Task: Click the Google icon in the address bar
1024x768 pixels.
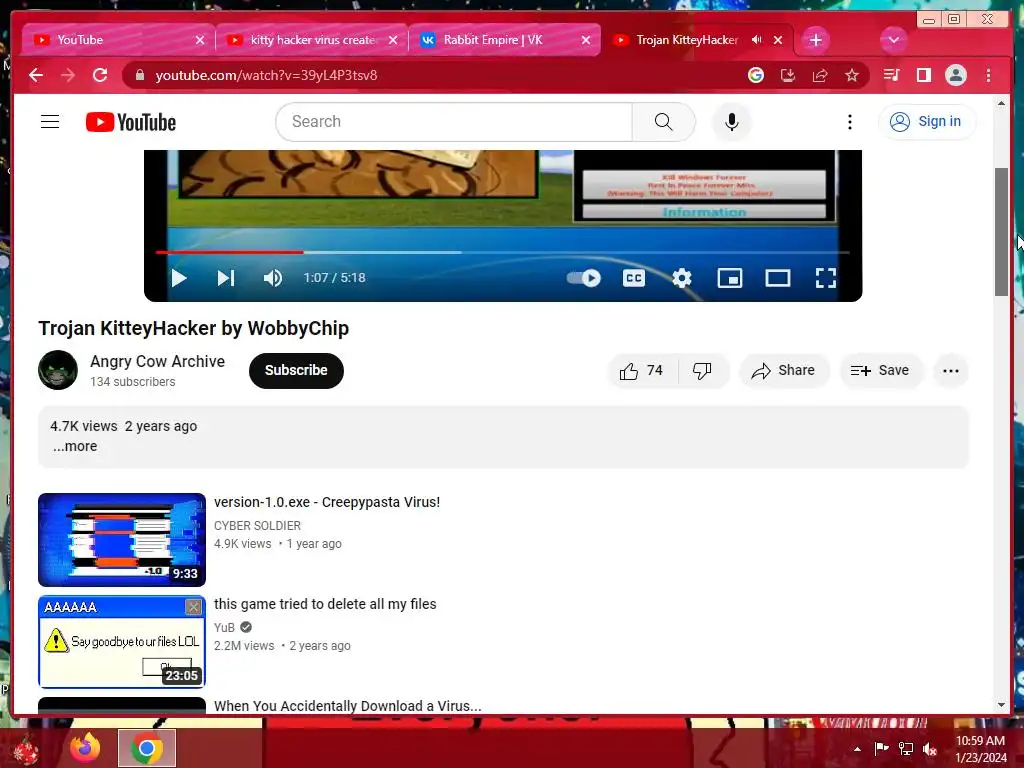Action: (x=756, y=75)
